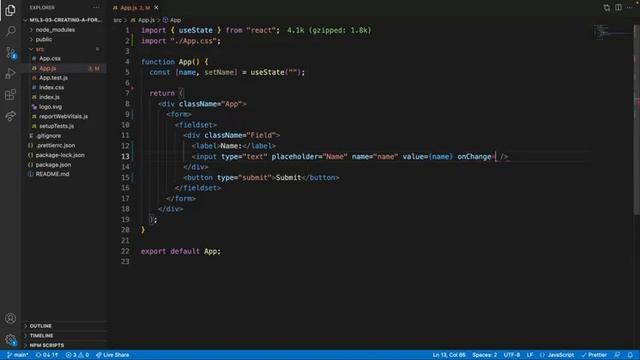Change the JavaScript language mode
Image resolution: width=640 pixels, height=360 pixels.
(x=557, y=355)
